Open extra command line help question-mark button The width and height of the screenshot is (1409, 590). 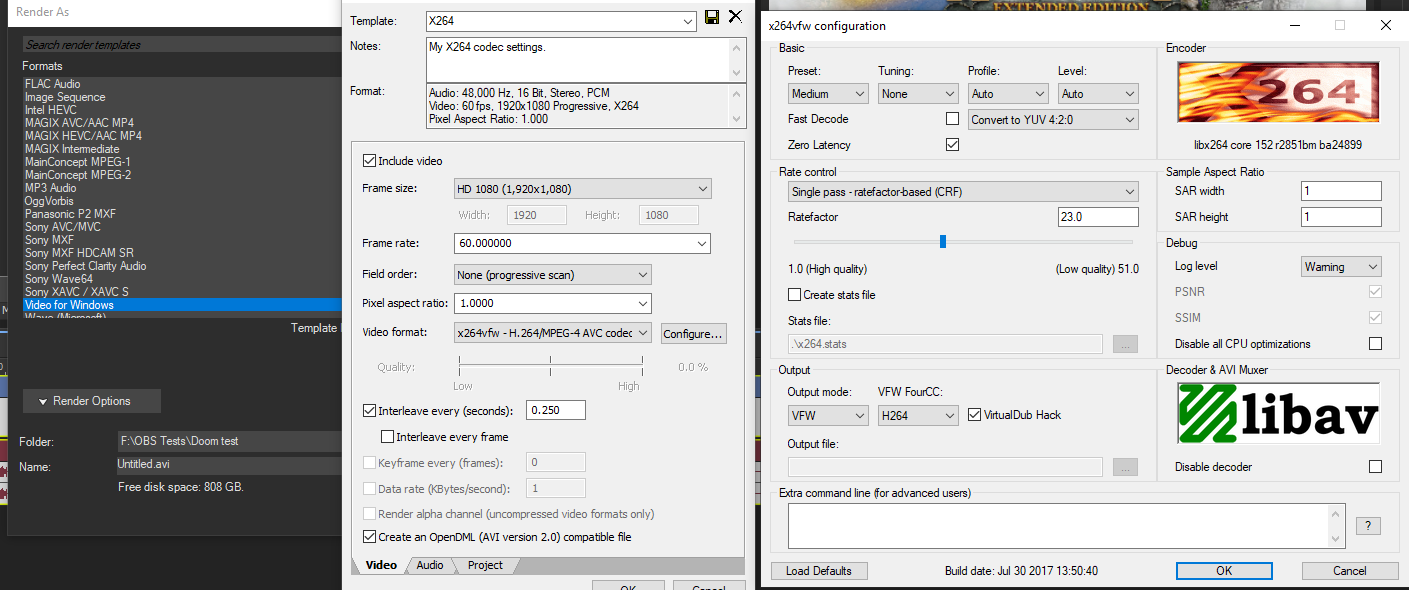[x=1367, y=526]
